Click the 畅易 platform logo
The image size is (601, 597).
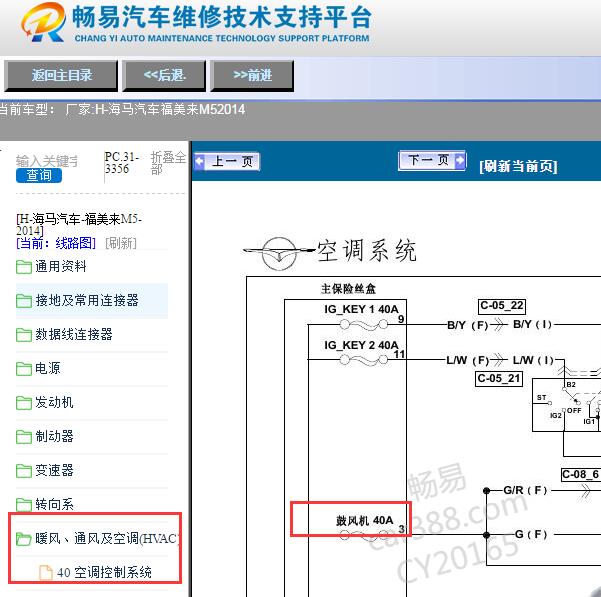(x=43, y=22)
